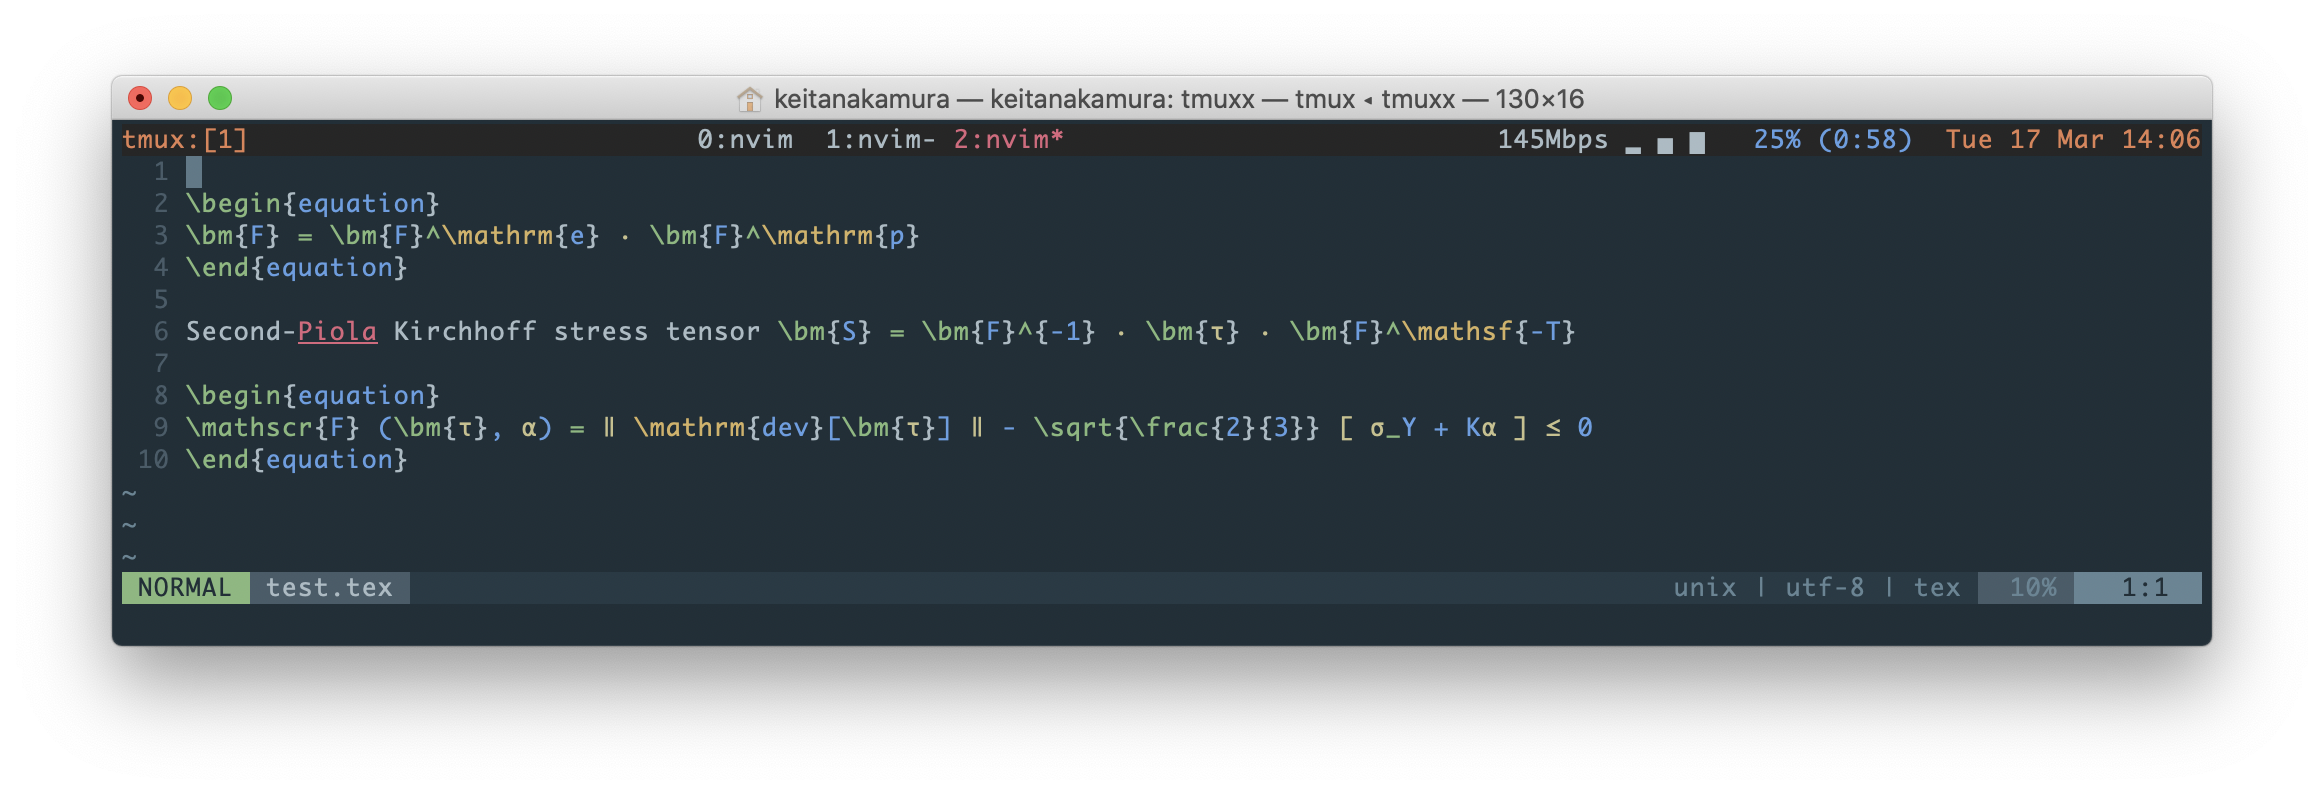This screenshot has height=794, width=2324.
Task: Switch to tmux window 1:nvim-
Action: (x=880, y=139)
